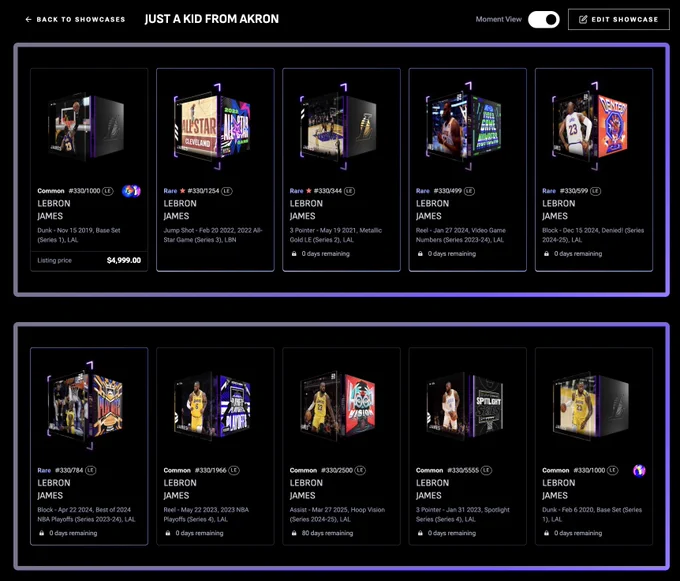The image size is (680, 581).
Task: Click LE badge next to #330/344
Action: coord(350,191)
